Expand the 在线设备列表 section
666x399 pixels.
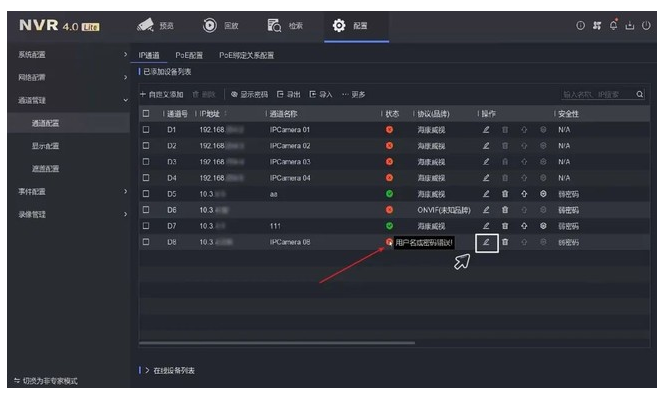point(170,371)
